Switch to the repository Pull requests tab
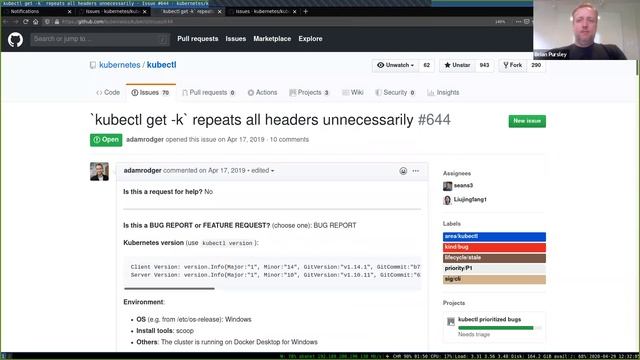 (208, 93)
